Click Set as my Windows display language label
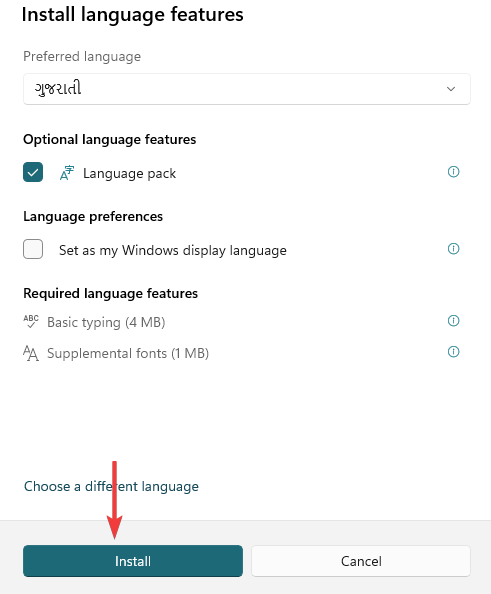This screenshot has width=491, height=594. point(173,250)
